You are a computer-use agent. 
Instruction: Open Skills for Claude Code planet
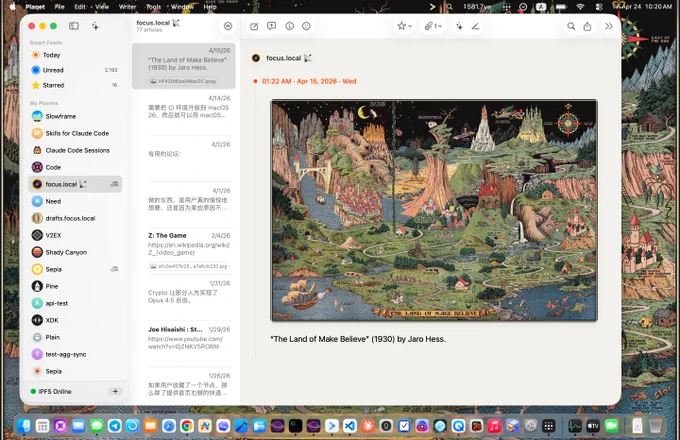(x=75, y=133)
